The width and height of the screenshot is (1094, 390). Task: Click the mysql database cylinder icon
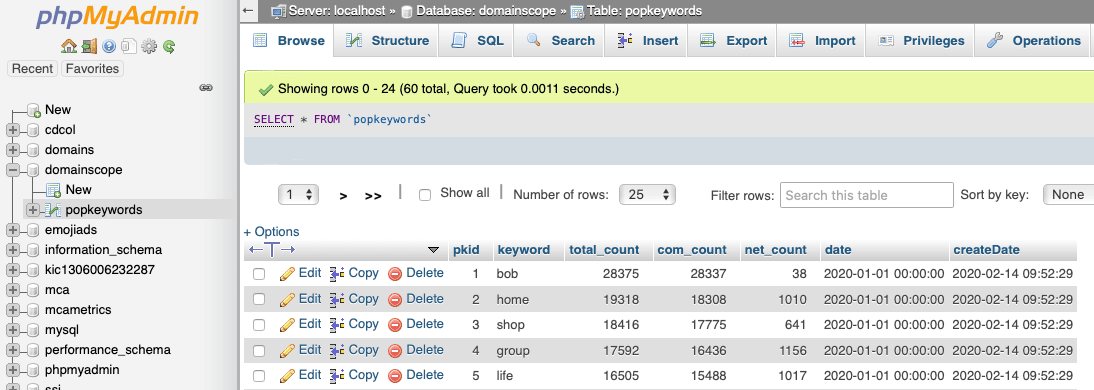point(33,330)
